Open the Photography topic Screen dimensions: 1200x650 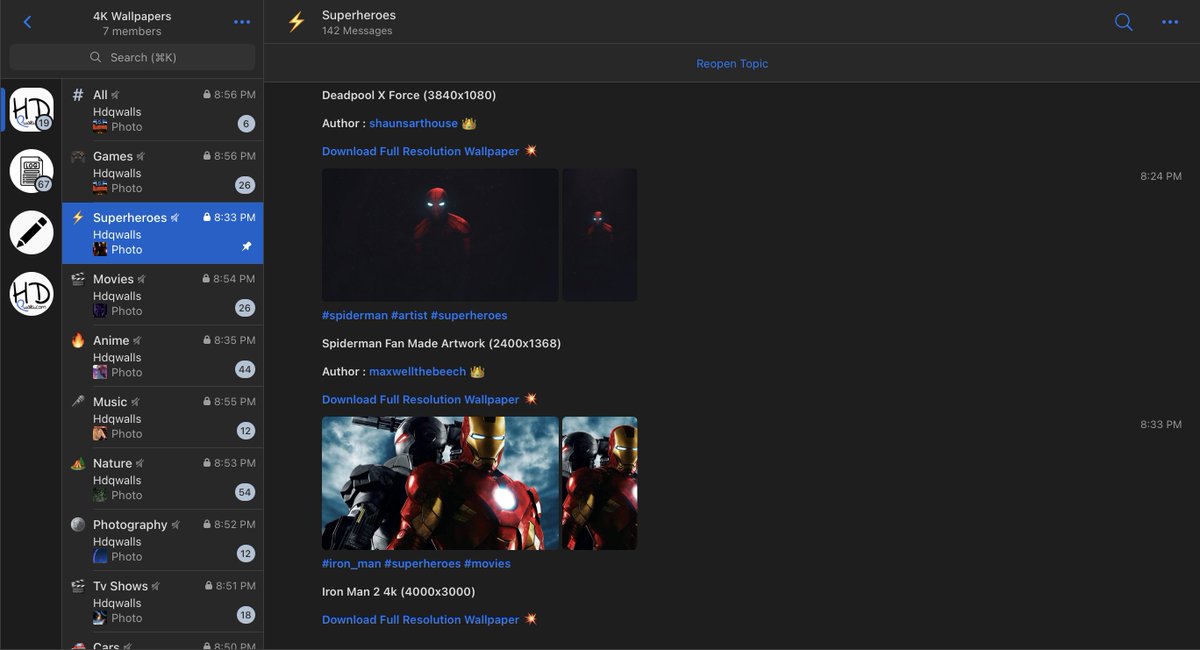[x=163, y=541]
